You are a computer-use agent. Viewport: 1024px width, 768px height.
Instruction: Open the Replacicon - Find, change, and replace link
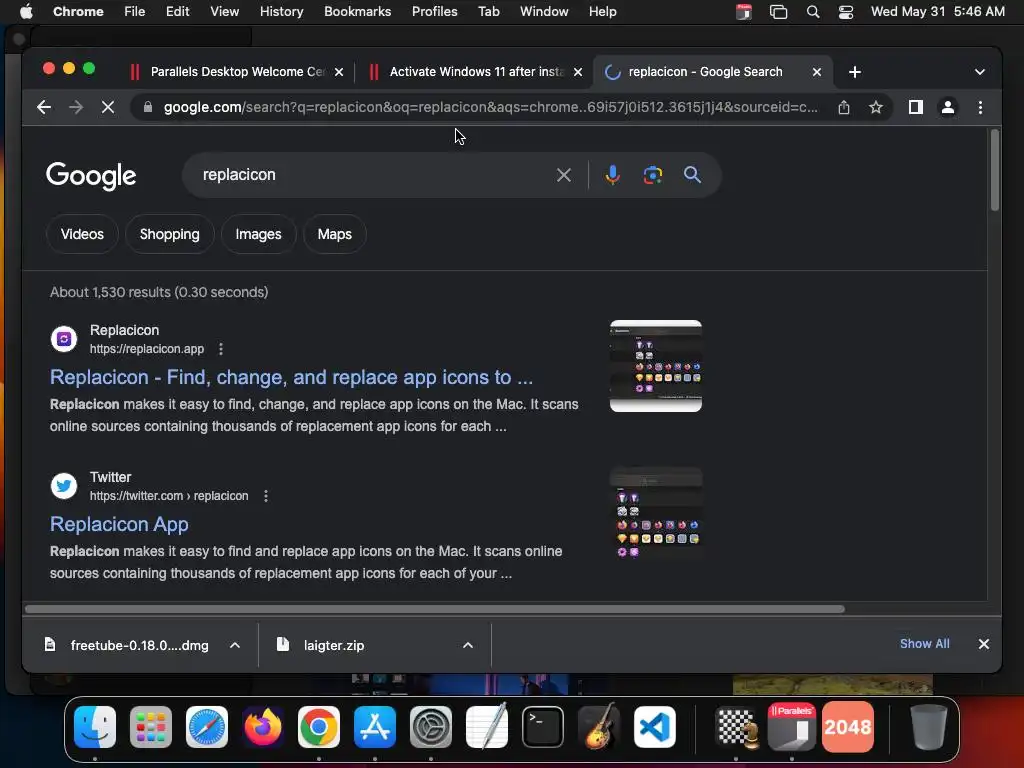(291, 377)
